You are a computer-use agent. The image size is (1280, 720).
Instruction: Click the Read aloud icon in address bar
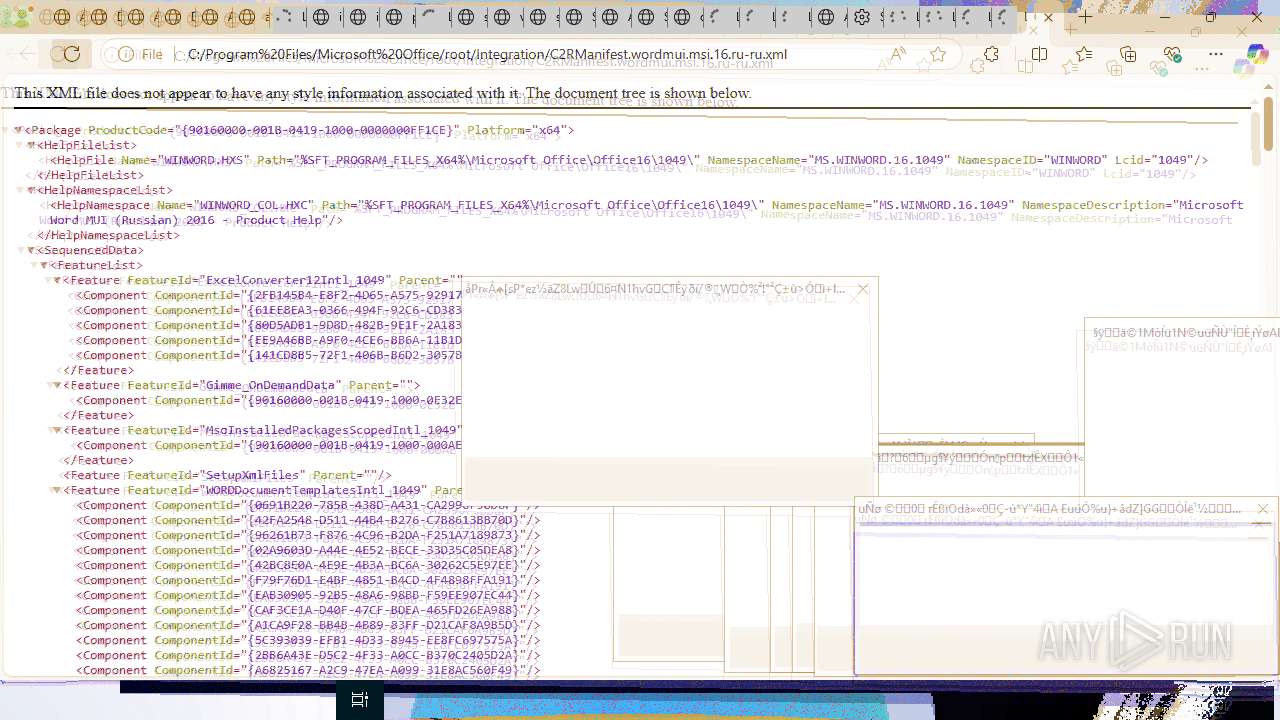tap(898, 54)
